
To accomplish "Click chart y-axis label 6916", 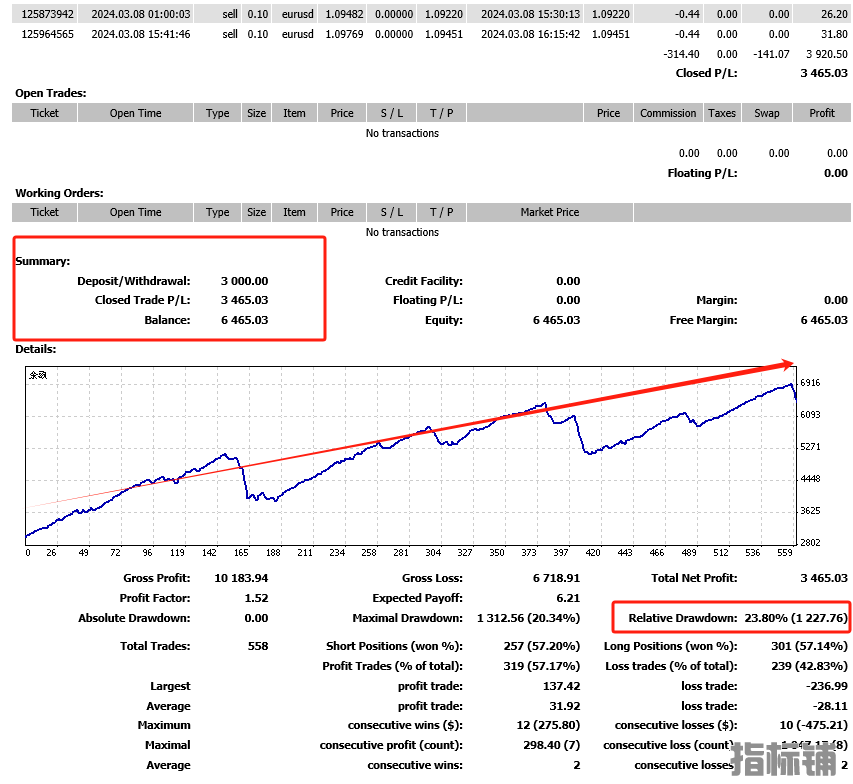I will click(x=810, y=383).
